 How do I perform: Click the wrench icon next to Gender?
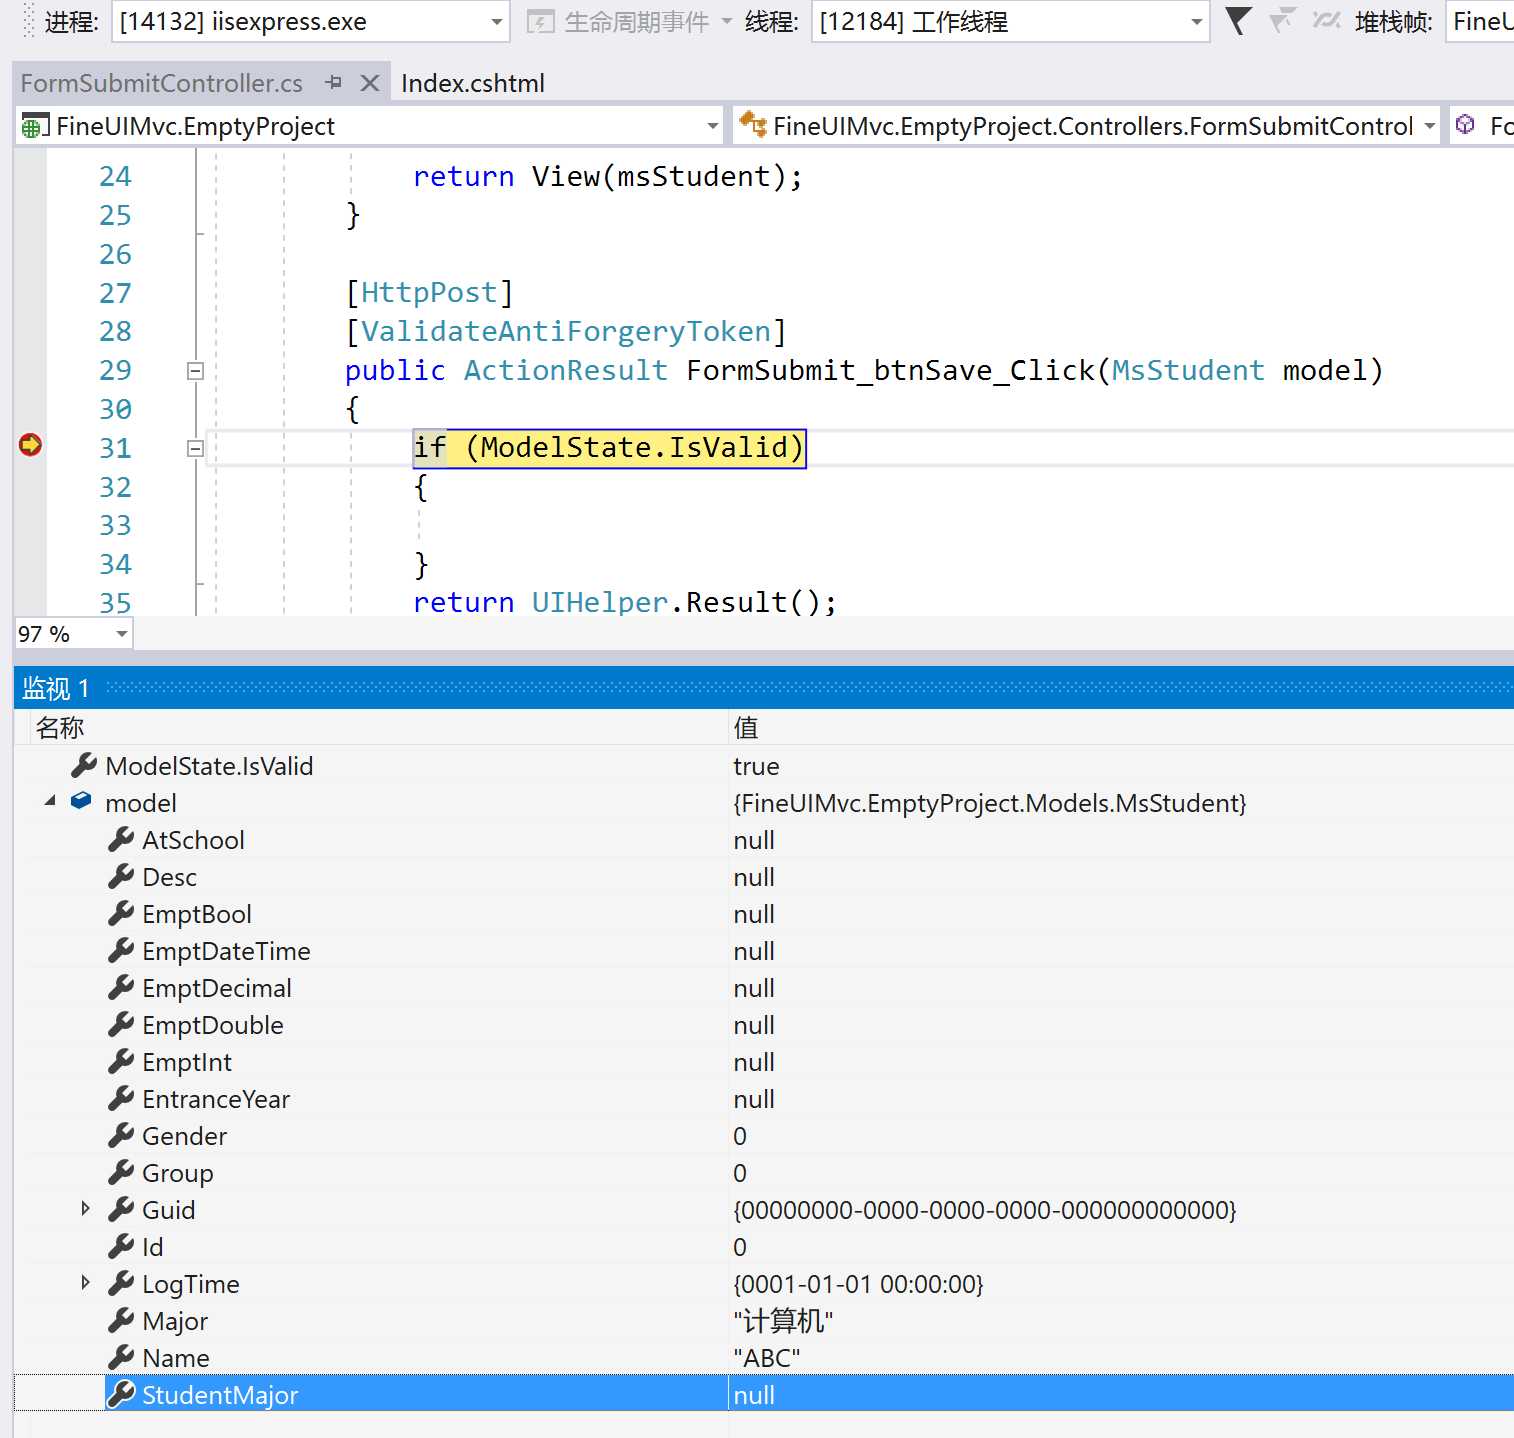[x=121, y=1135]
